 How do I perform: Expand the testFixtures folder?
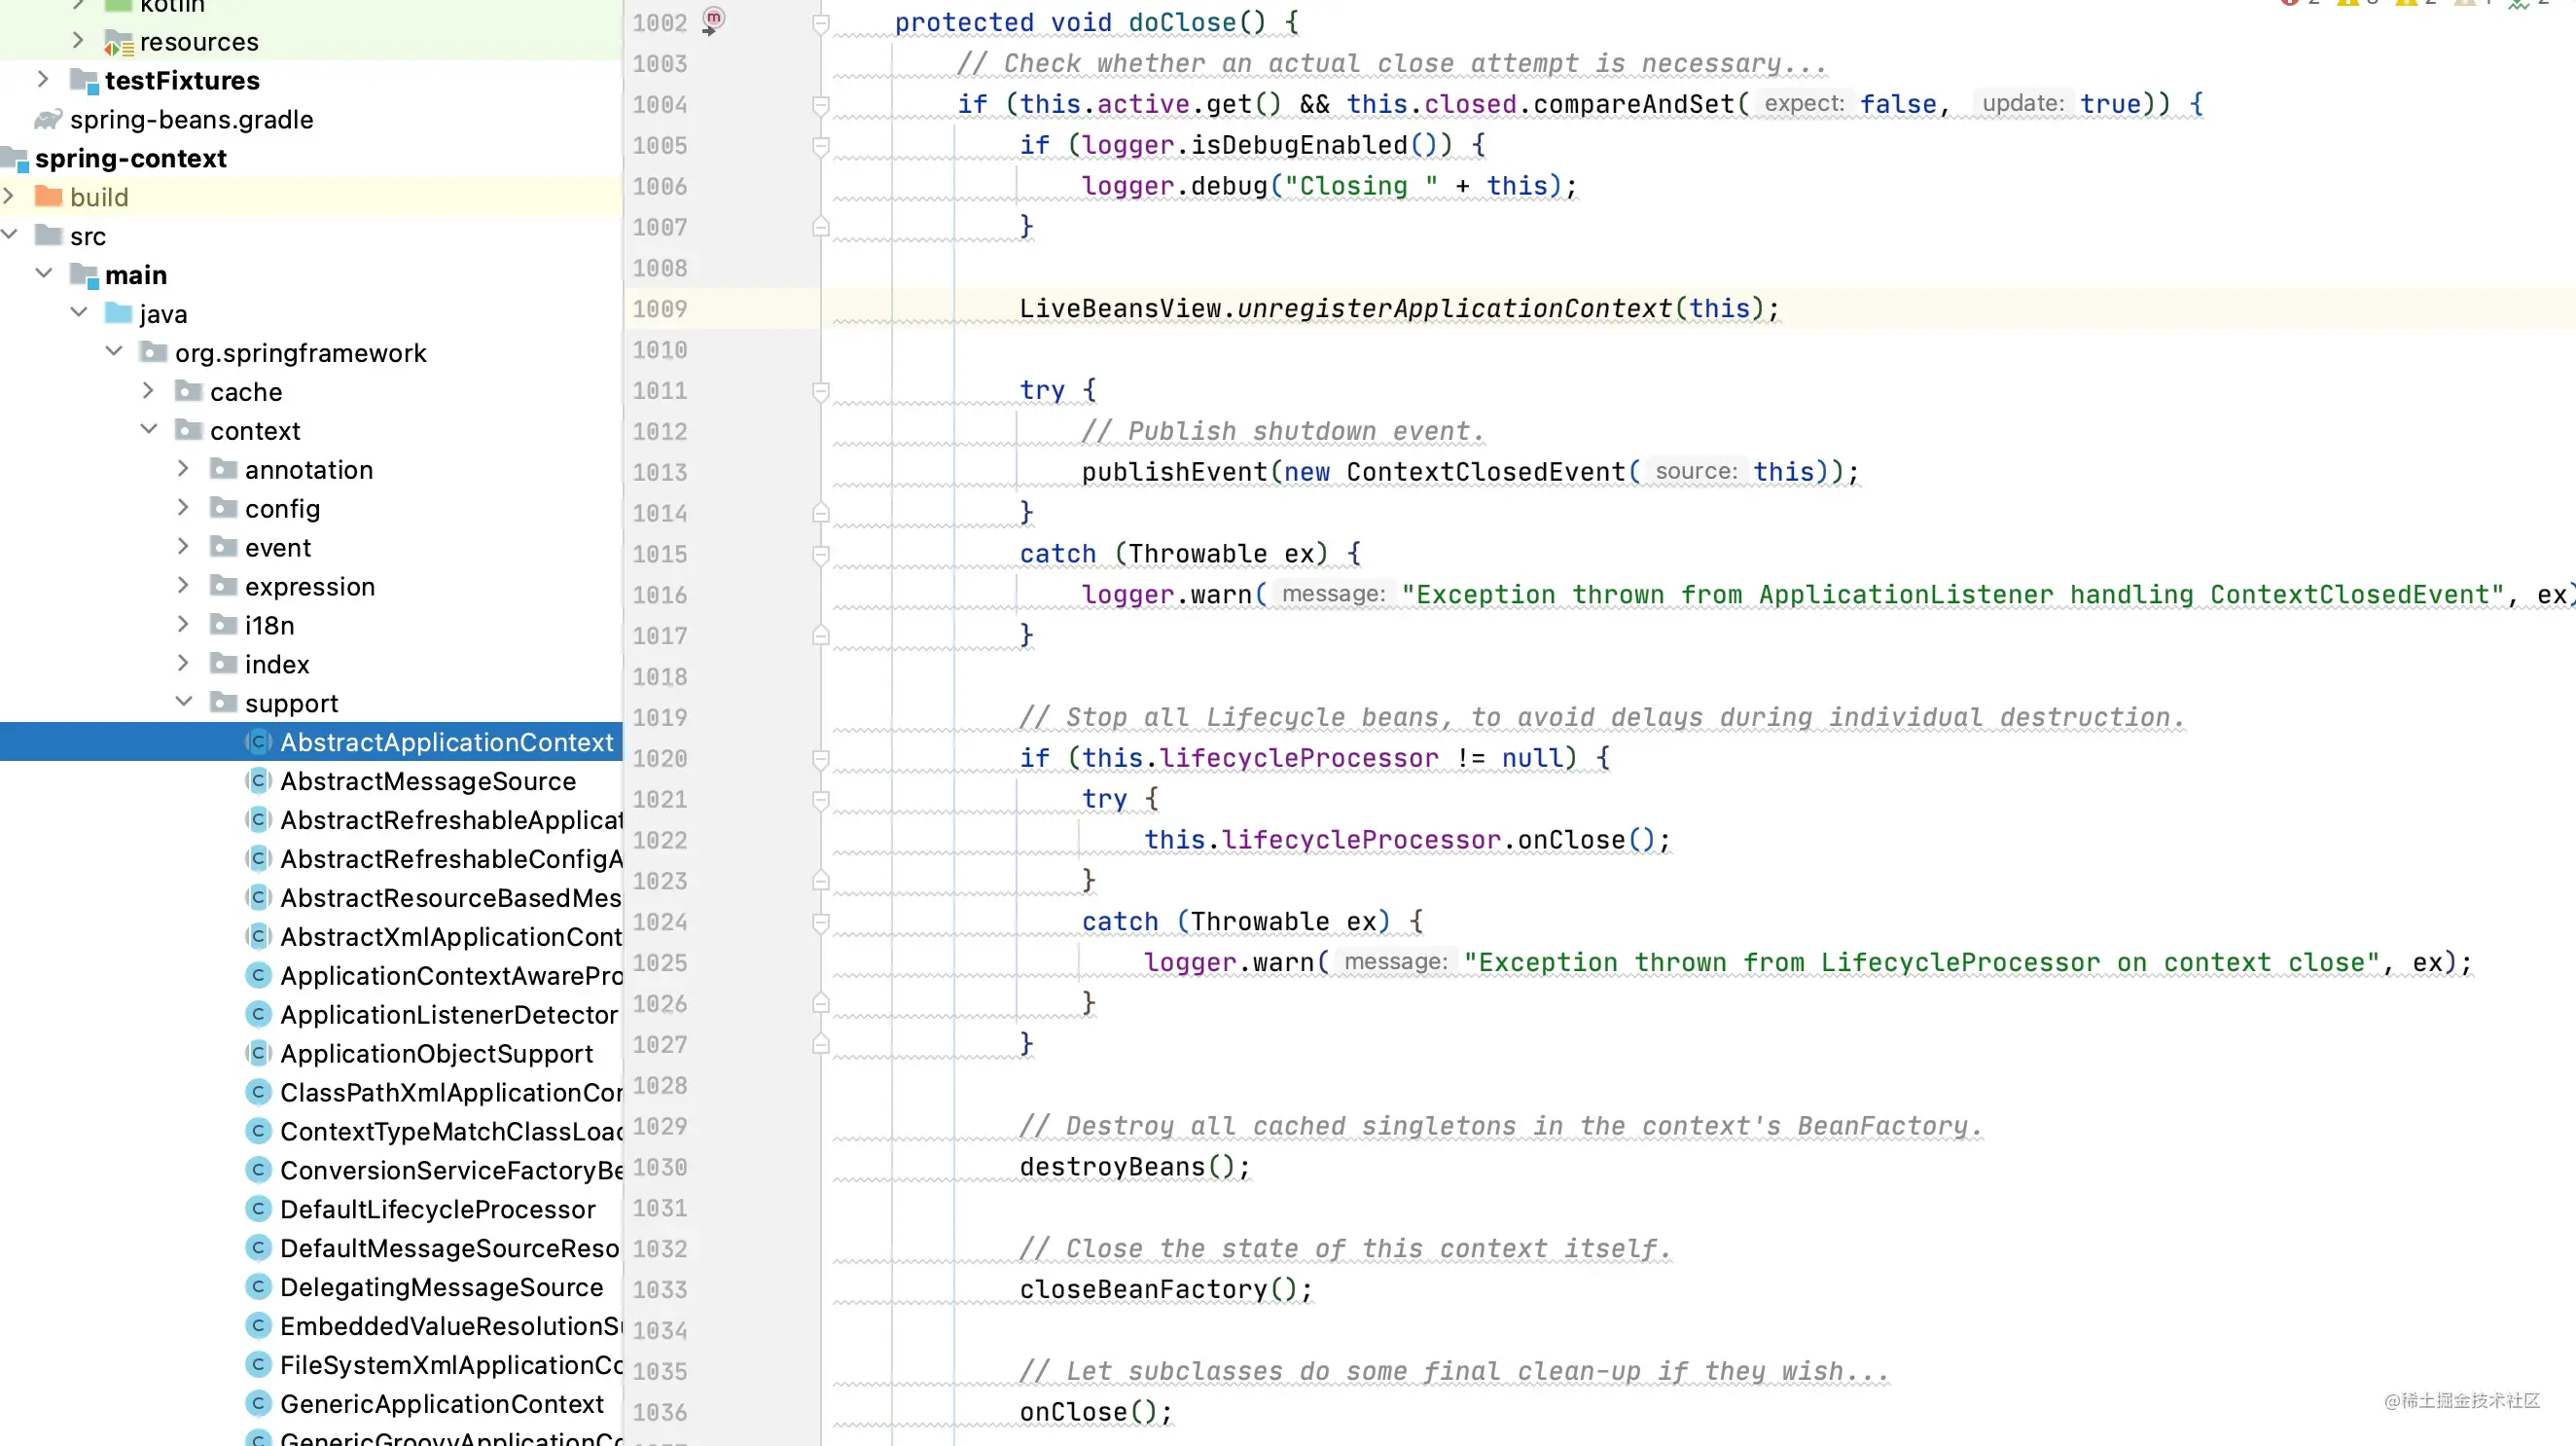(x=43, y=80)
